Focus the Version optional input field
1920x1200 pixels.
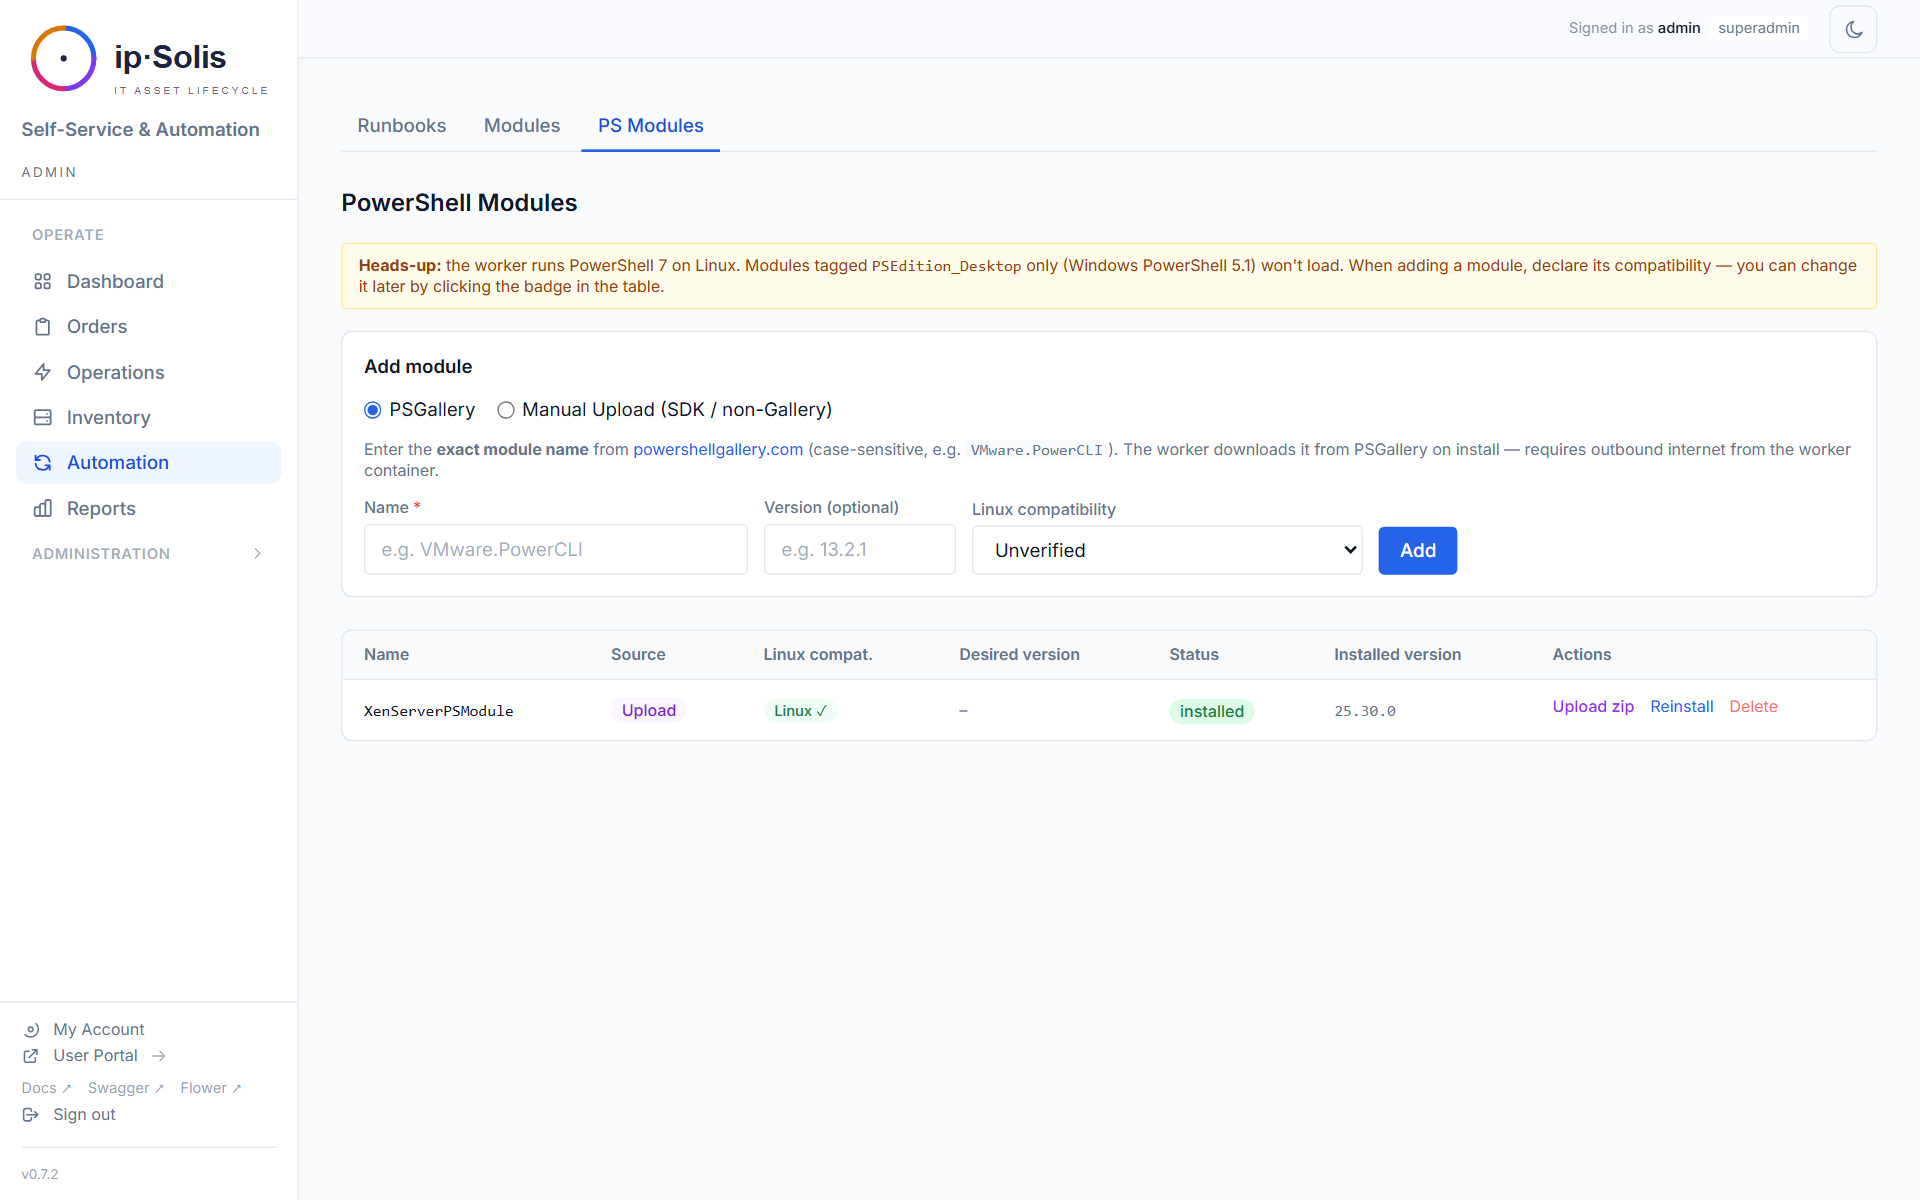pyautogui.click(x=860, y=550)
